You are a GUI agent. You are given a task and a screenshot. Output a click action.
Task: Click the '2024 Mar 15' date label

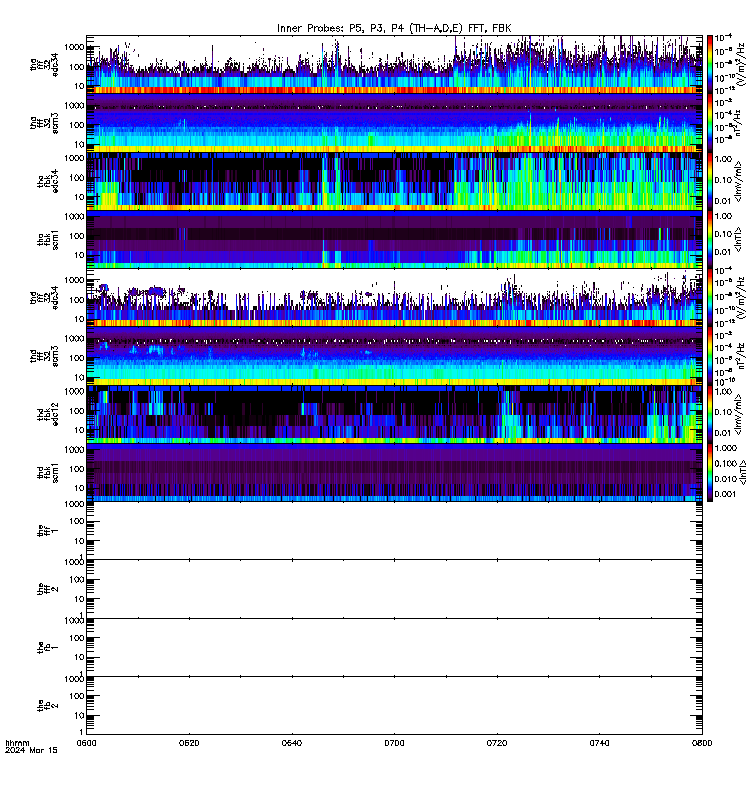tap(31, 751)
